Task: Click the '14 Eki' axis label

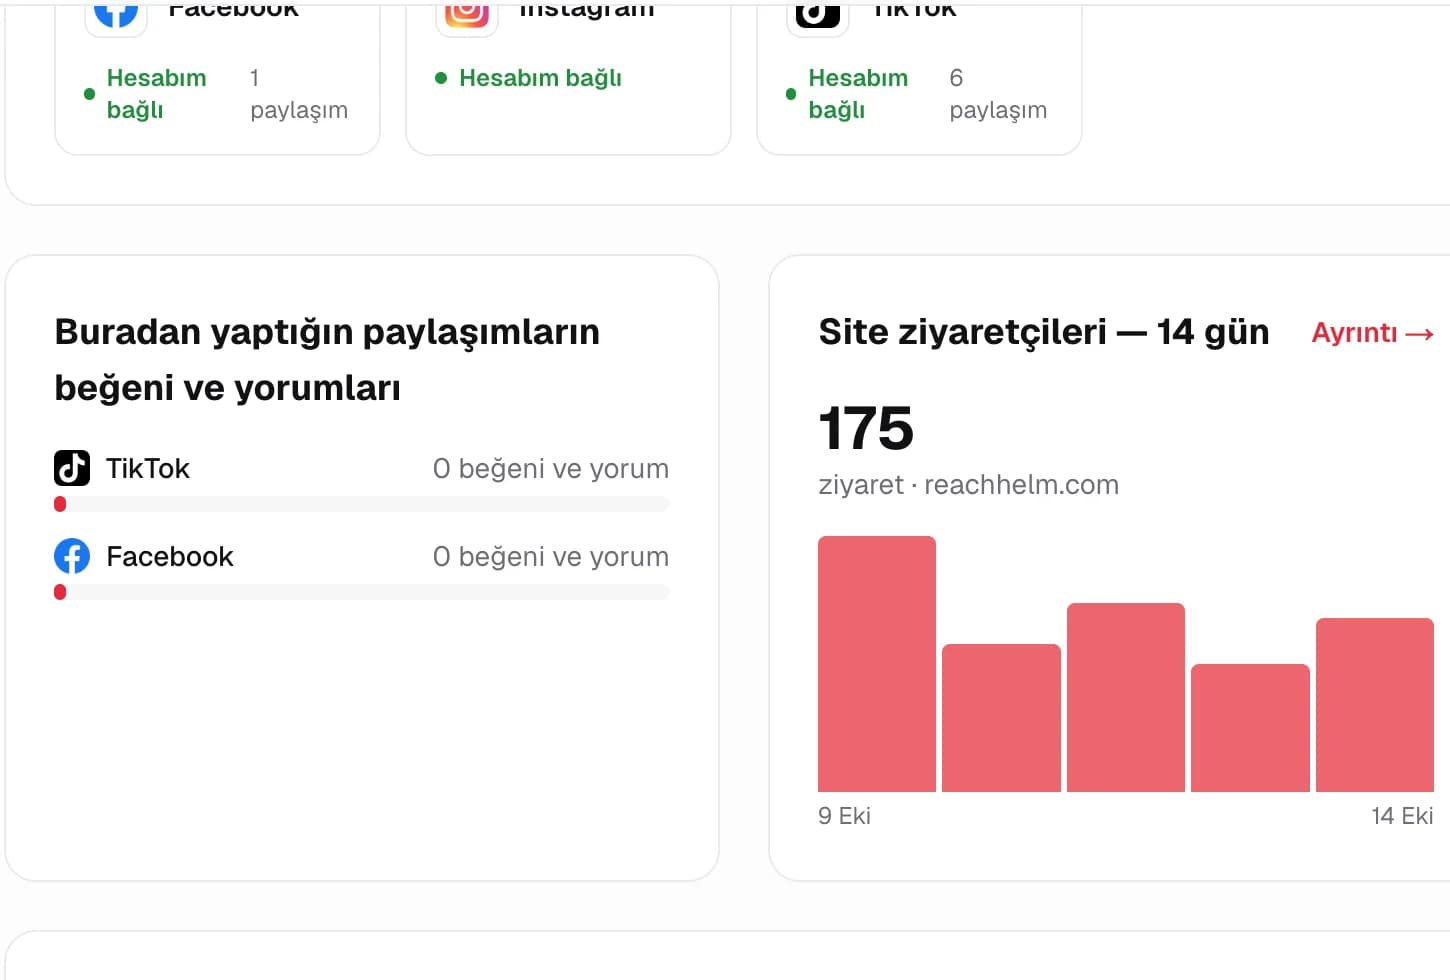Action: (x=1402, y=816)
